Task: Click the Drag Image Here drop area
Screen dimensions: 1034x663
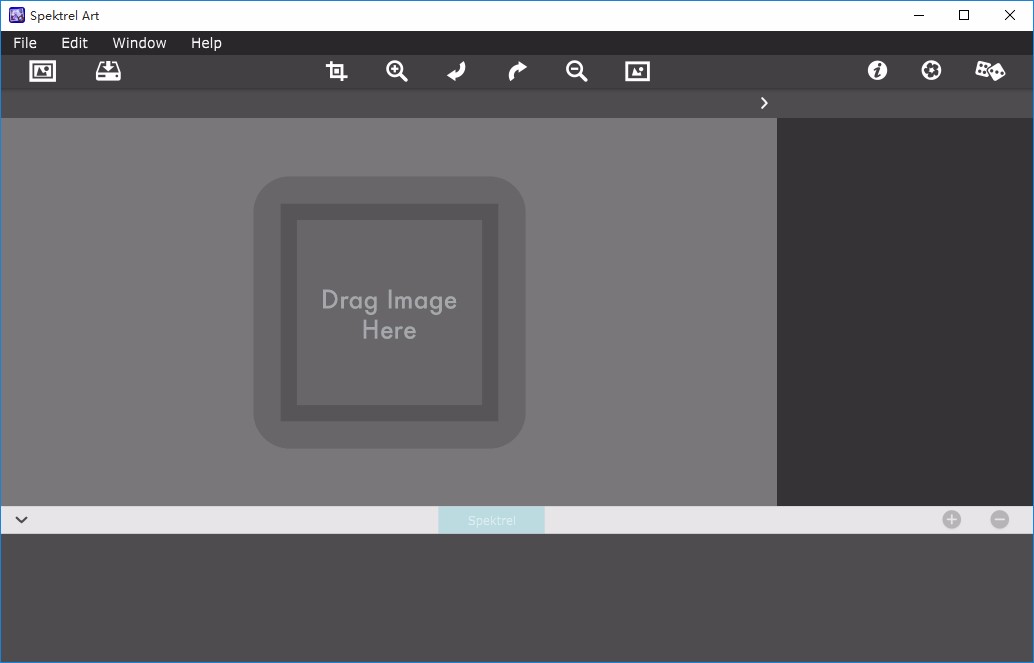Action: [389, 313]
